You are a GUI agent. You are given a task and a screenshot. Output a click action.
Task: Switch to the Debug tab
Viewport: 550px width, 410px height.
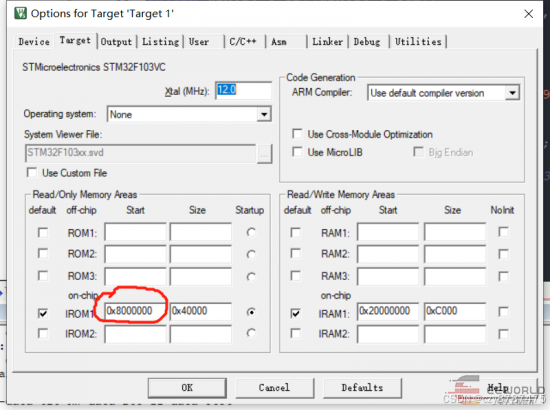click(x=367, y=42)
